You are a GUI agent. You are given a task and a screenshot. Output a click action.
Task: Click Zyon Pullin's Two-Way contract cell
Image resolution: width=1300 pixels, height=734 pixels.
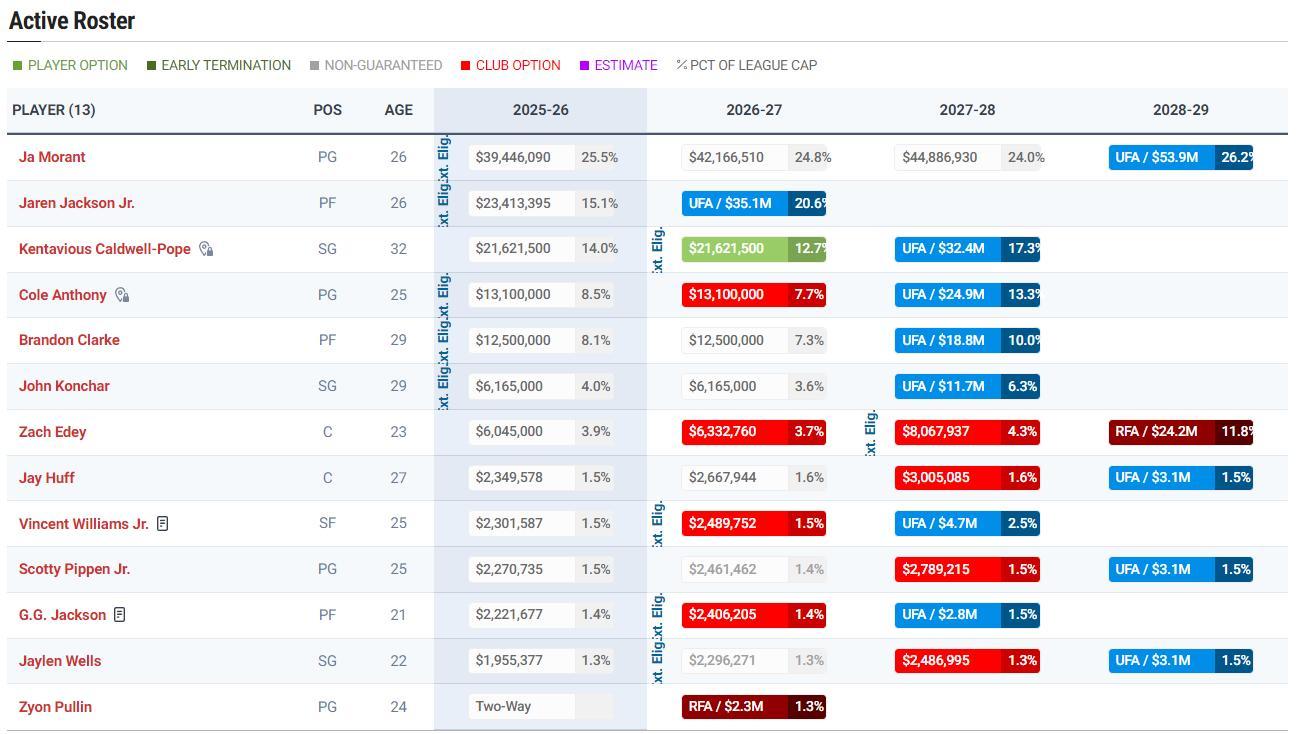click(521, 707)
